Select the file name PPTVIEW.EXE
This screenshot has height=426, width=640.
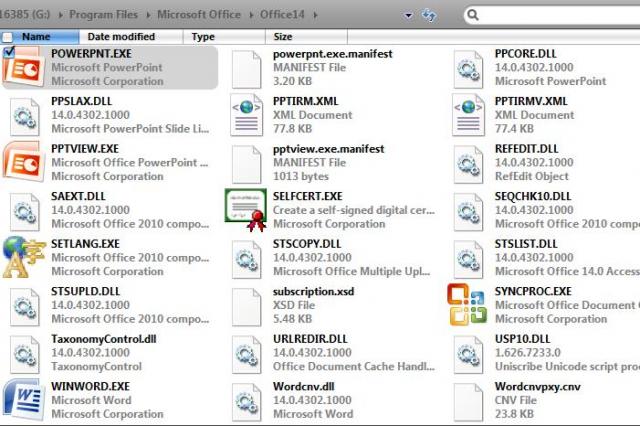[x=85, y=149]
